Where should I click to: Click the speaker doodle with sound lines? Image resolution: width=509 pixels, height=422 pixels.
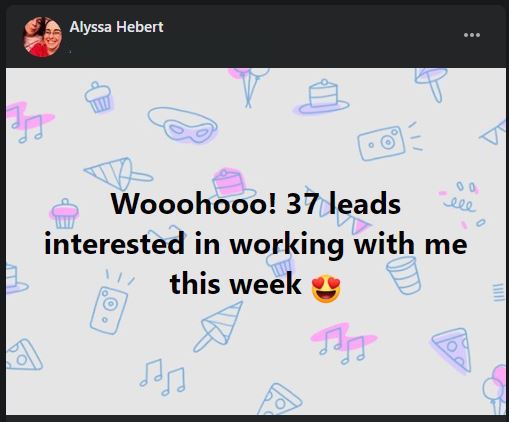tap(112, 303)
